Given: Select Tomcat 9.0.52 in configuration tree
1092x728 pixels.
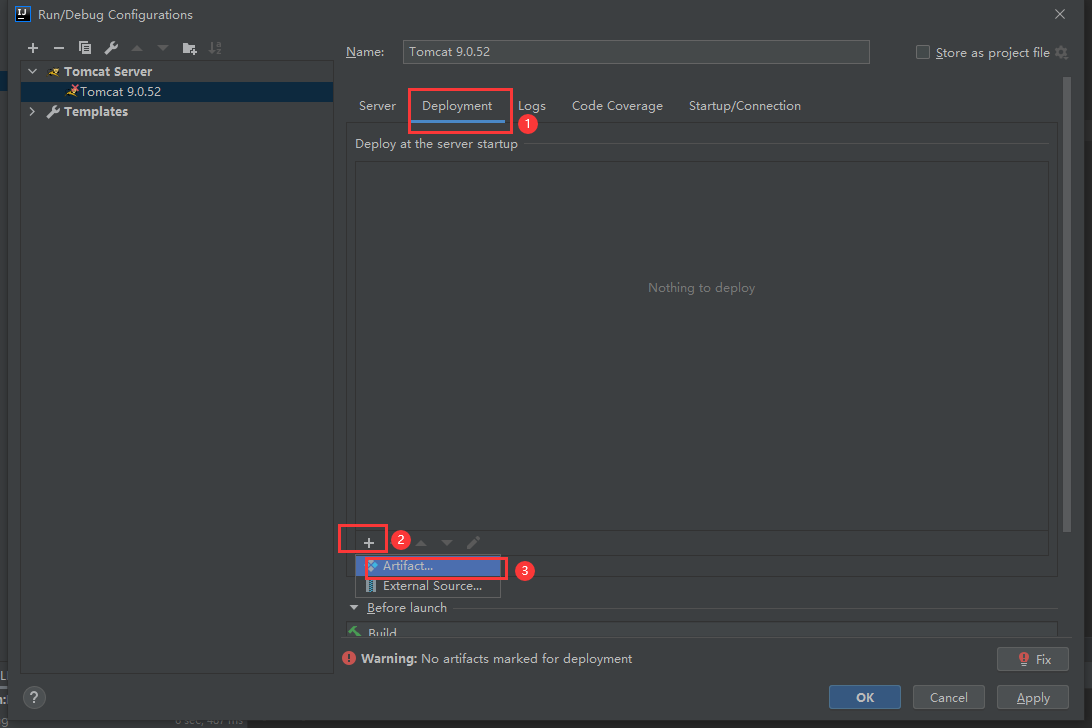Looking at the screenshot, I should pyautogui.click(x=177, y=91).
